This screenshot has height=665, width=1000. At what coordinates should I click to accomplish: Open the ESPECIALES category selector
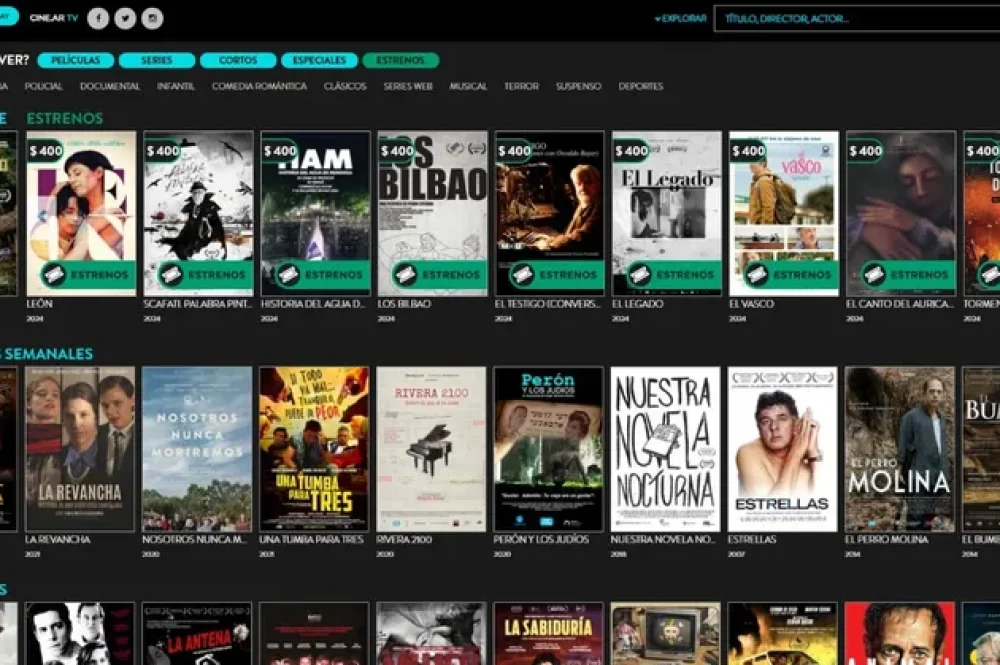[318, 60]
